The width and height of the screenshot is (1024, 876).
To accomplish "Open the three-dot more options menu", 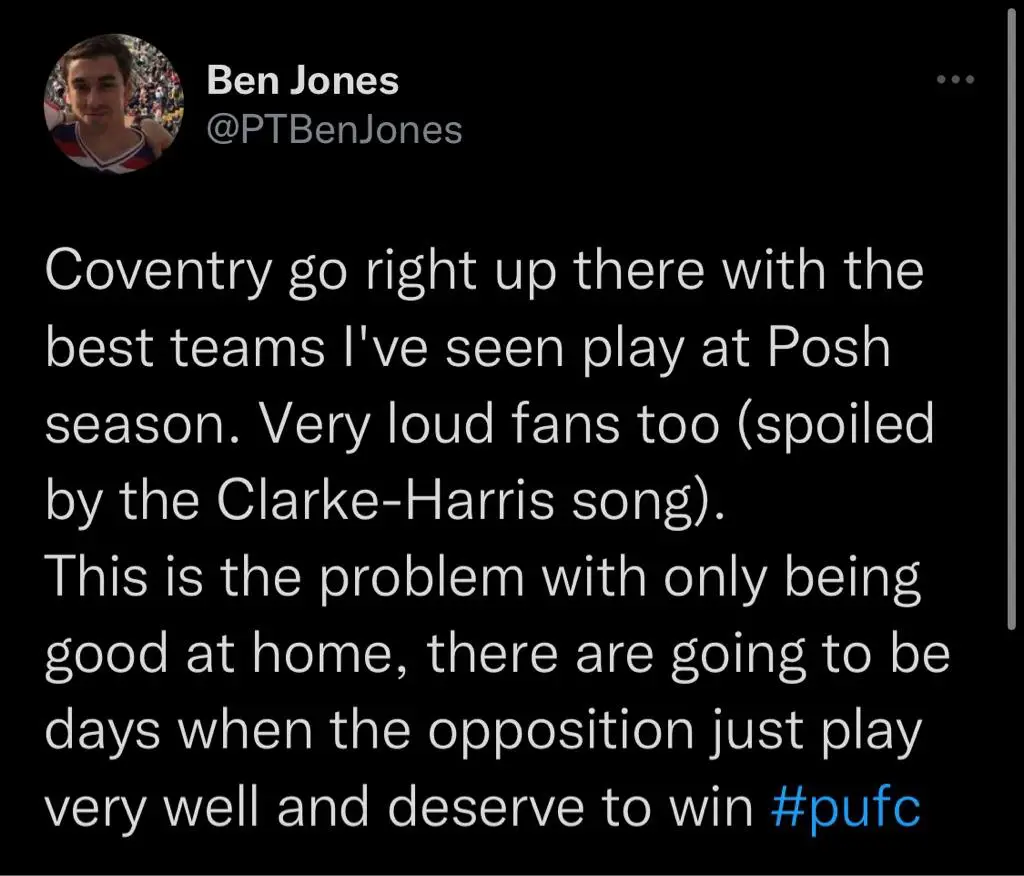I will click(x=955, y=80).
